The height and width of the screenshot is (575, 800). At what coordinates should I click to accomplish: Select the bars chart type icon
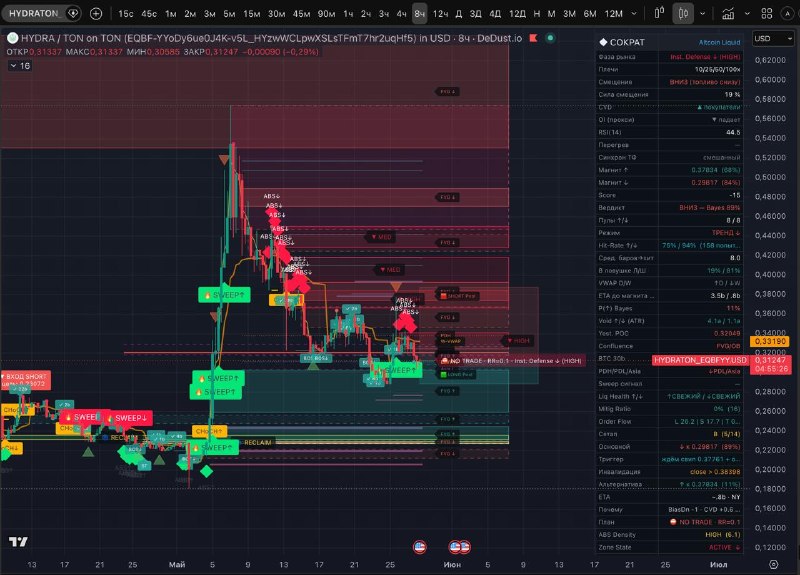coord(659,13)
